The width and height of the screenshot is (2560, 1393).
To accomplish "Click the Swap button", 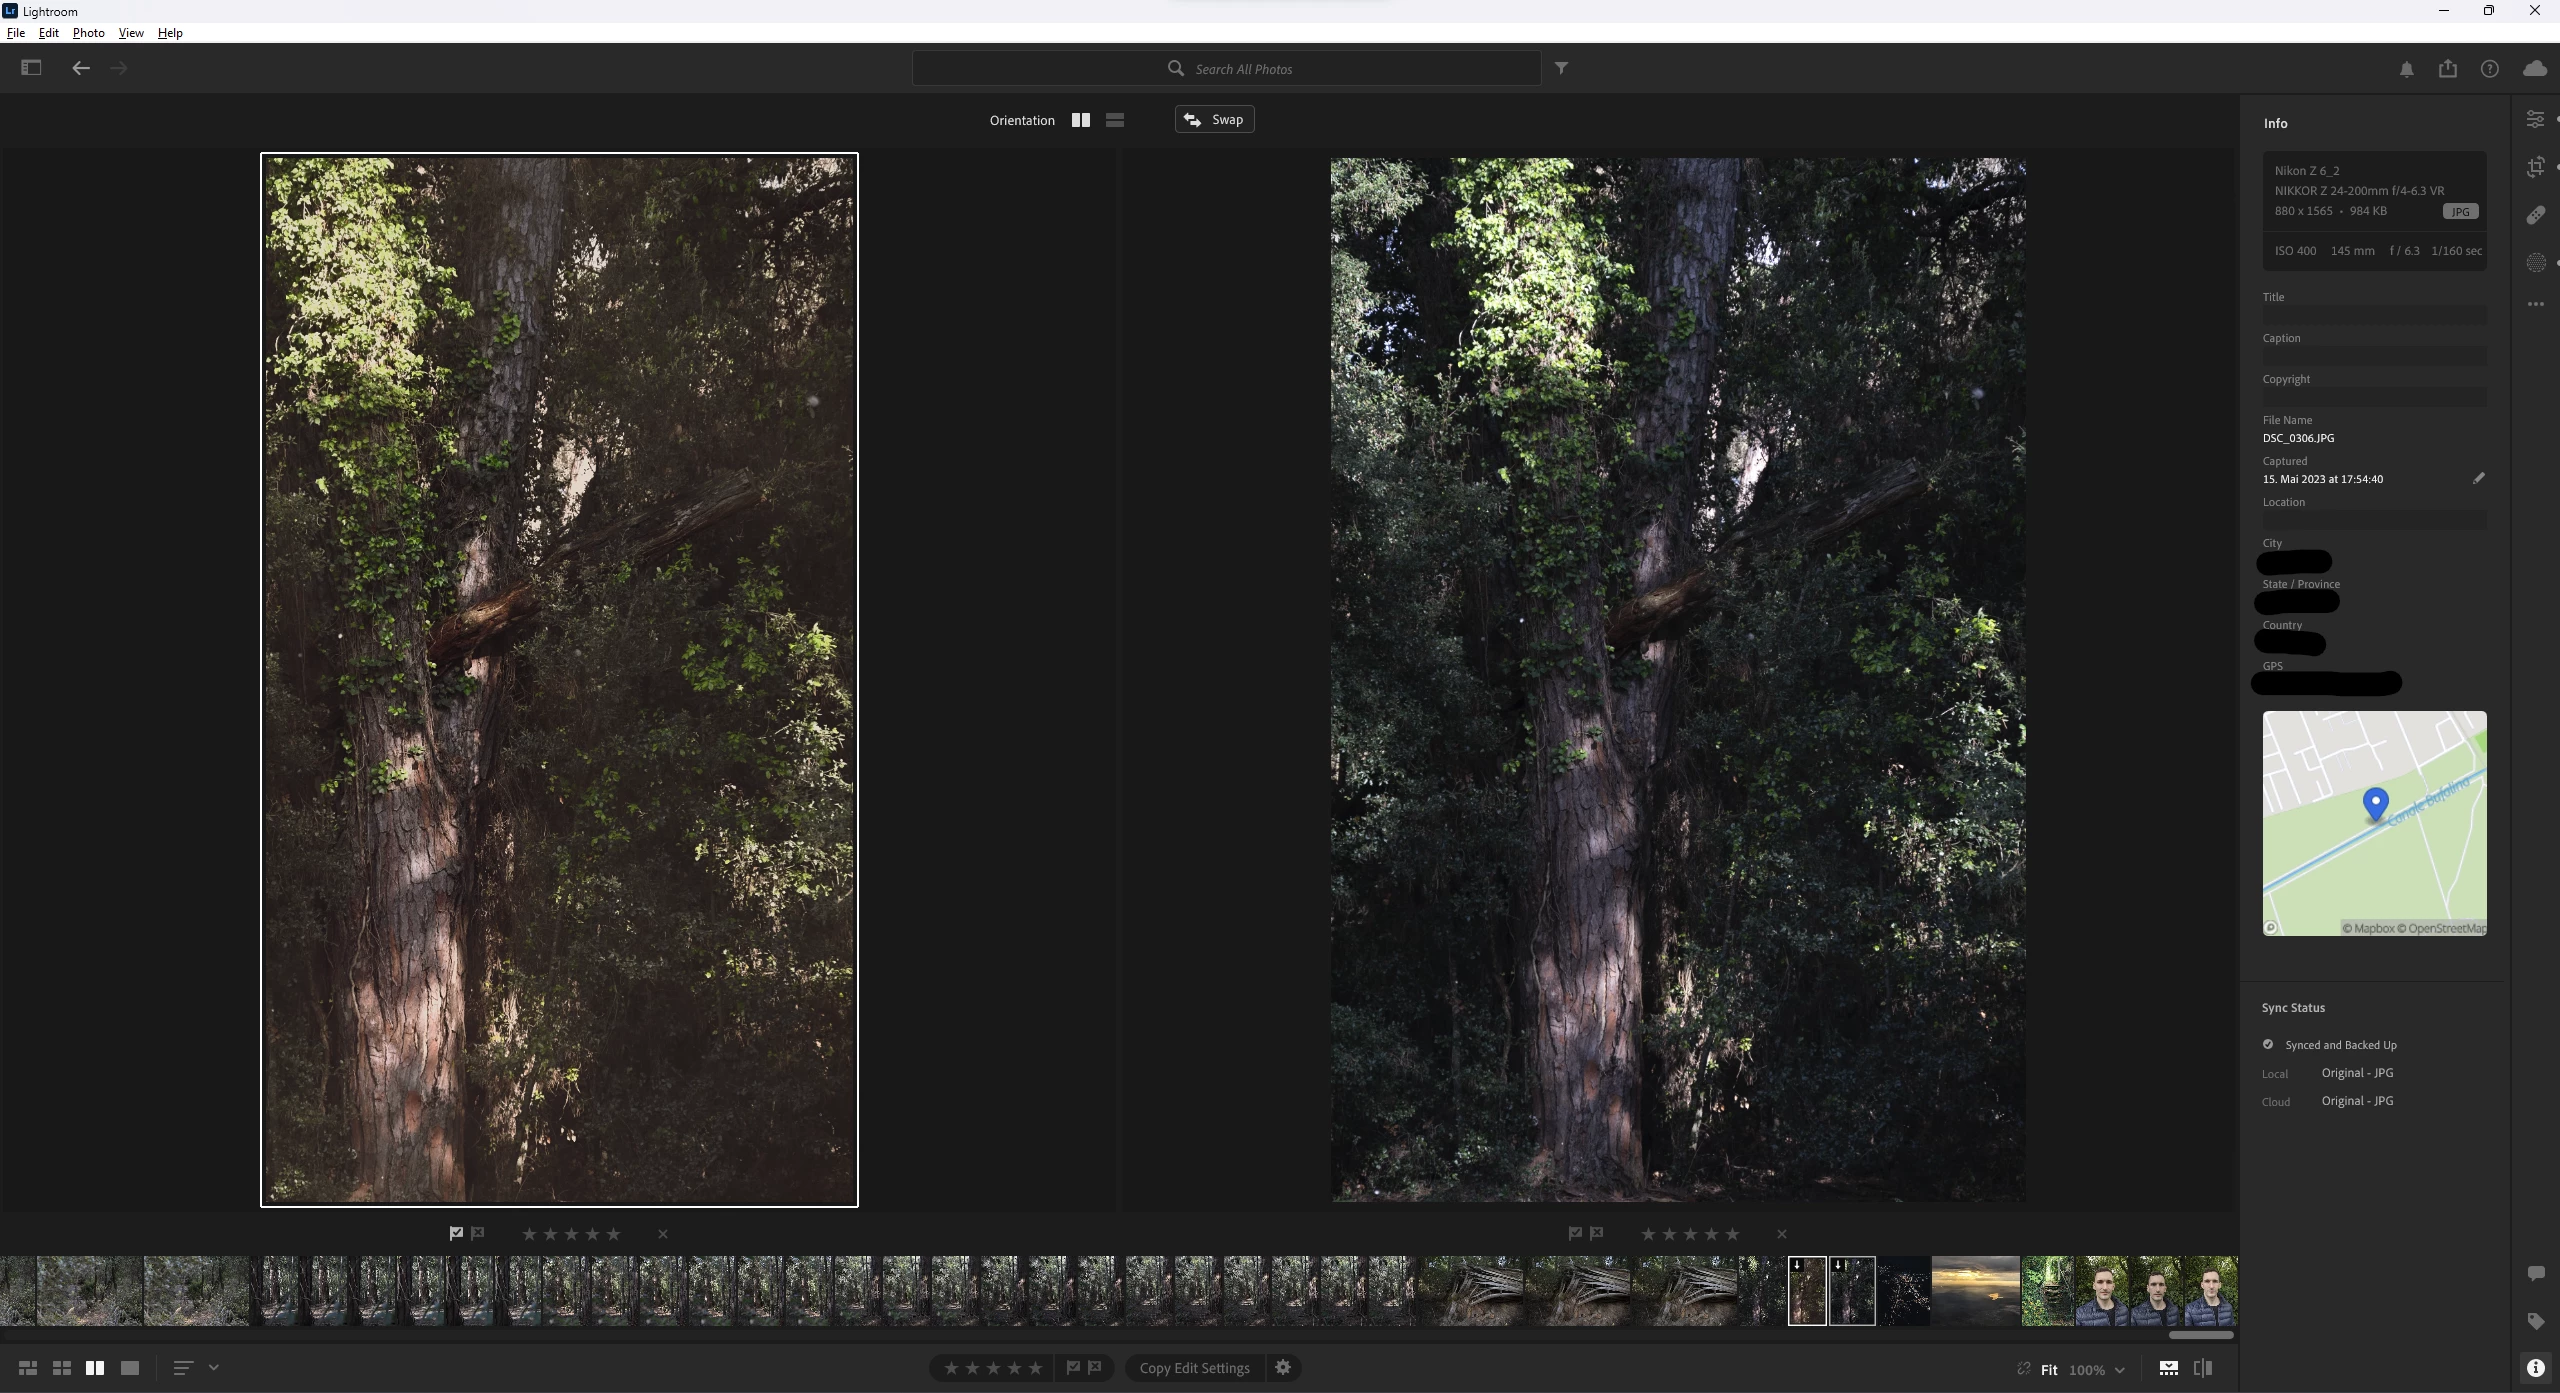I will click(x=1214, y=120).
